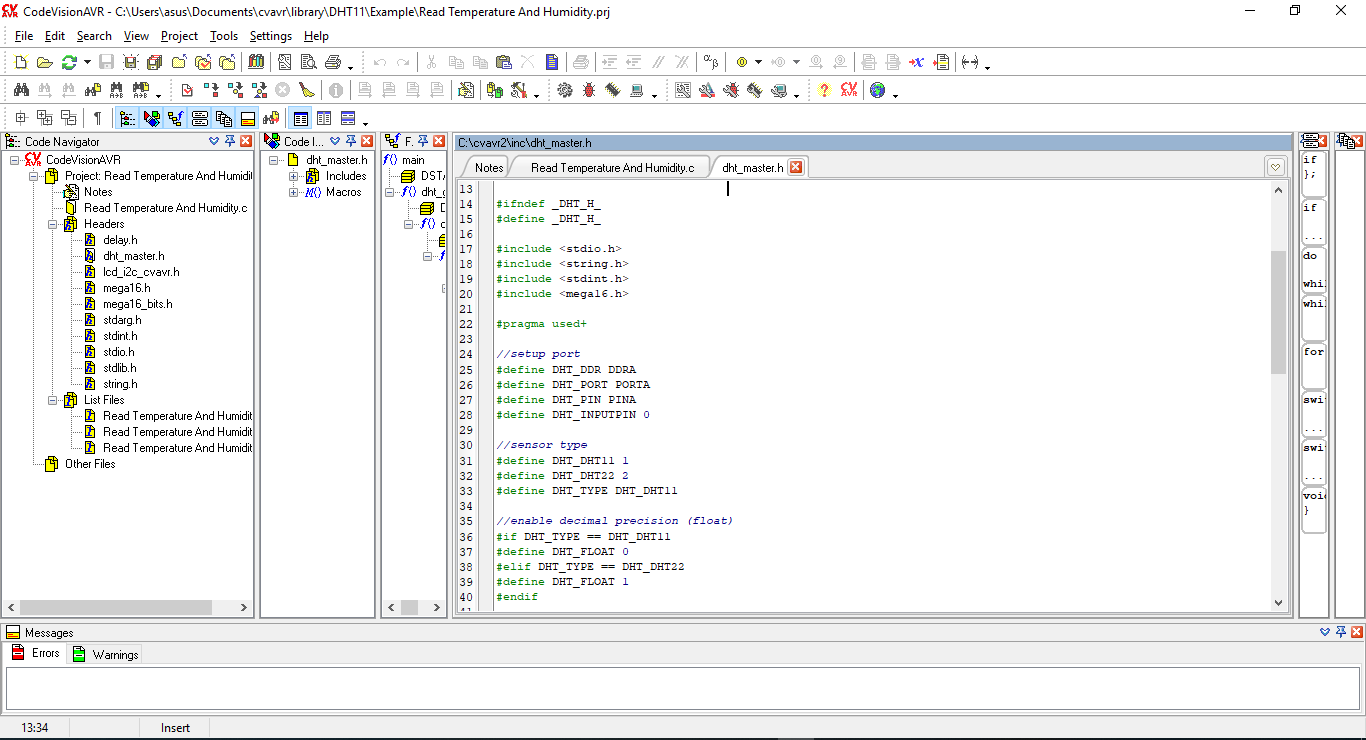Viewport: 1366px width, 740px height.
Task: Open the Warnings tab in Messages
Action: click(106, 654)
